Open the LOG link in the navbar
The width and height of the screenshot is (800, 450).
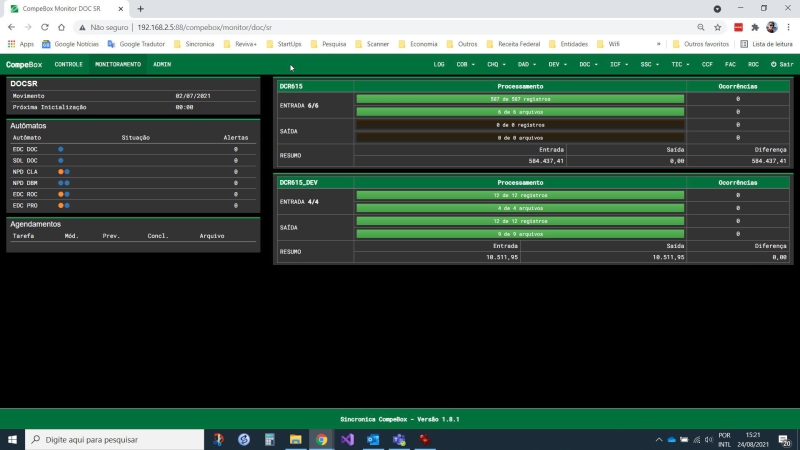(x=439, y=64)
